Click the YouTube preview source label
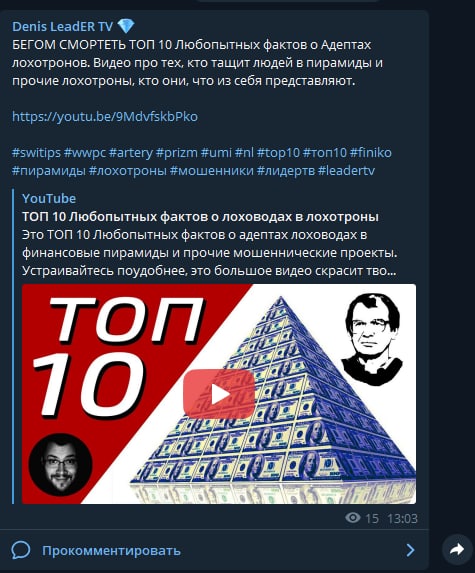Viewport: 475px width, 573px height. pos(49,198)
